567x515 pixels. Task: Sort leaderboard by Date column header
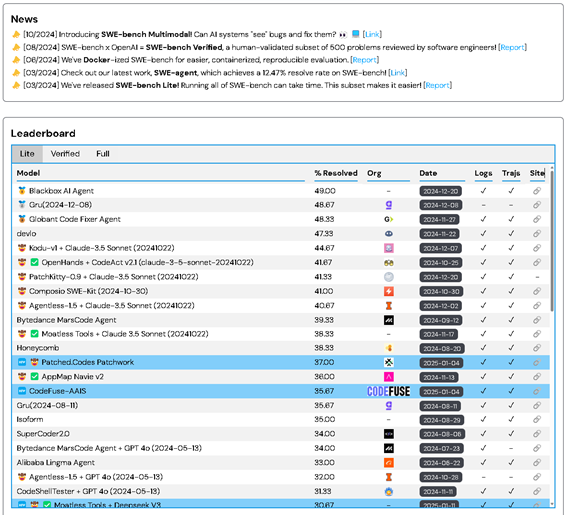[x=428, y=173]
